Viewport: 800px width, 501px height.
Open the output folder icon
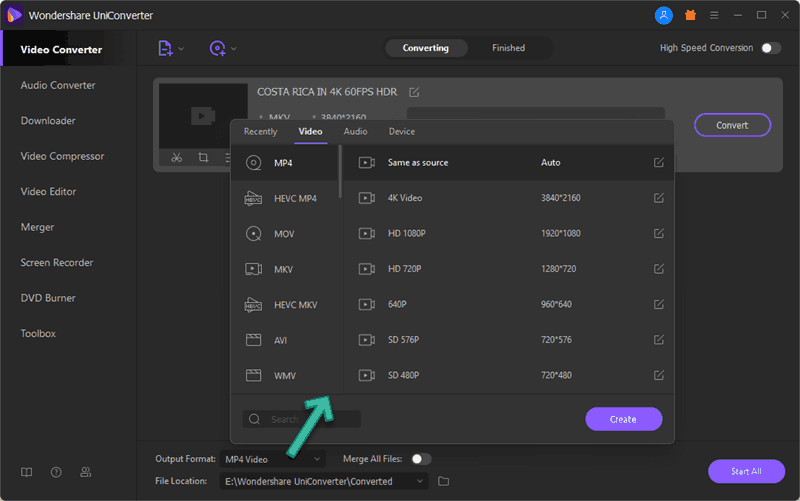tap(443, 481)
